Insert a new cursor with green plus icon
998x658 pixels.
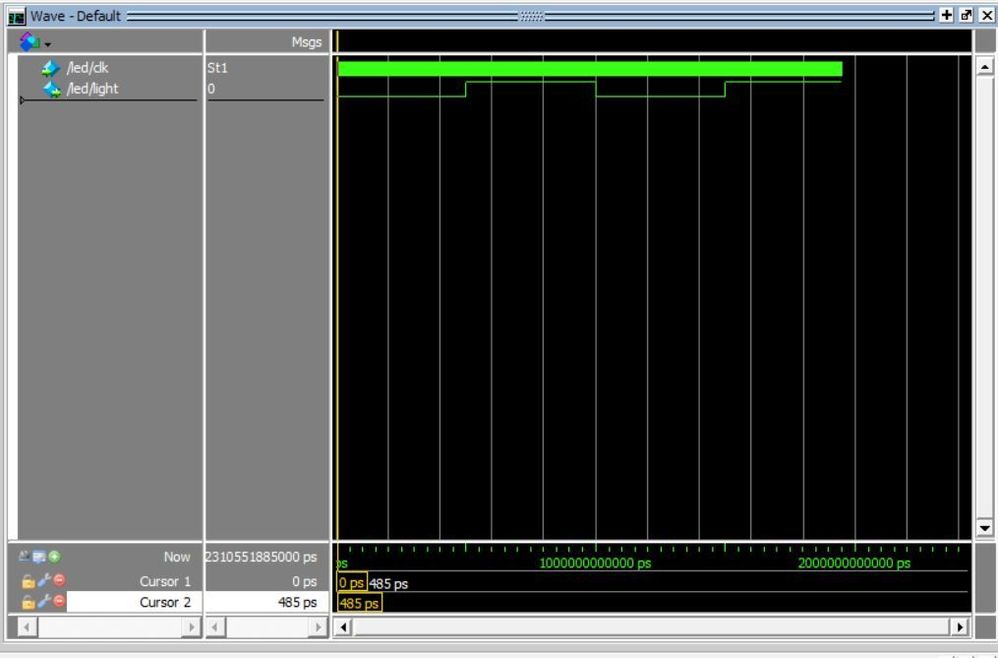click(x=55, y=557)
